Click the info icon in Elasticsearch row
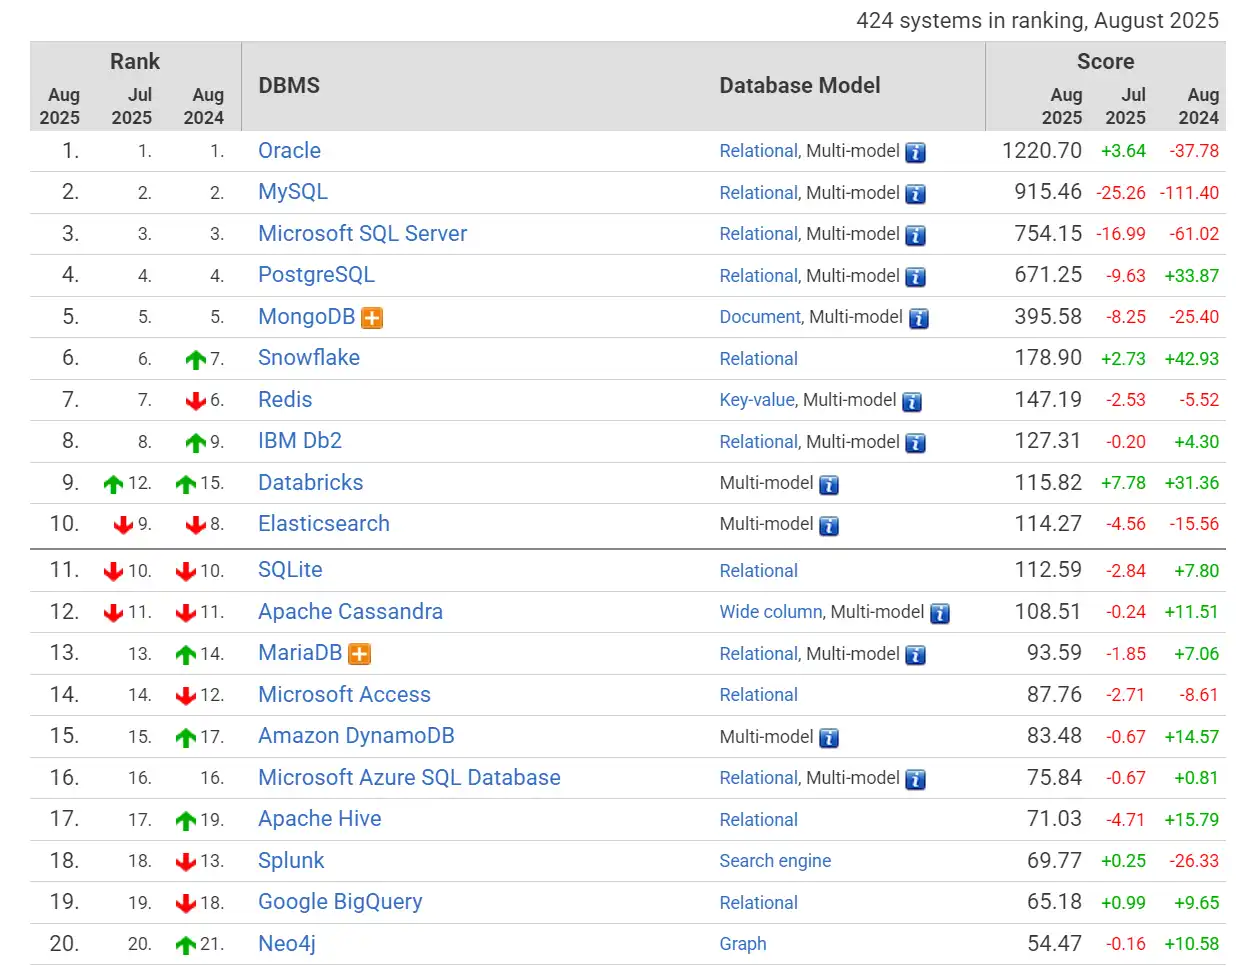The height and width of the screenshot is (966, 1254). coord(829,526)
